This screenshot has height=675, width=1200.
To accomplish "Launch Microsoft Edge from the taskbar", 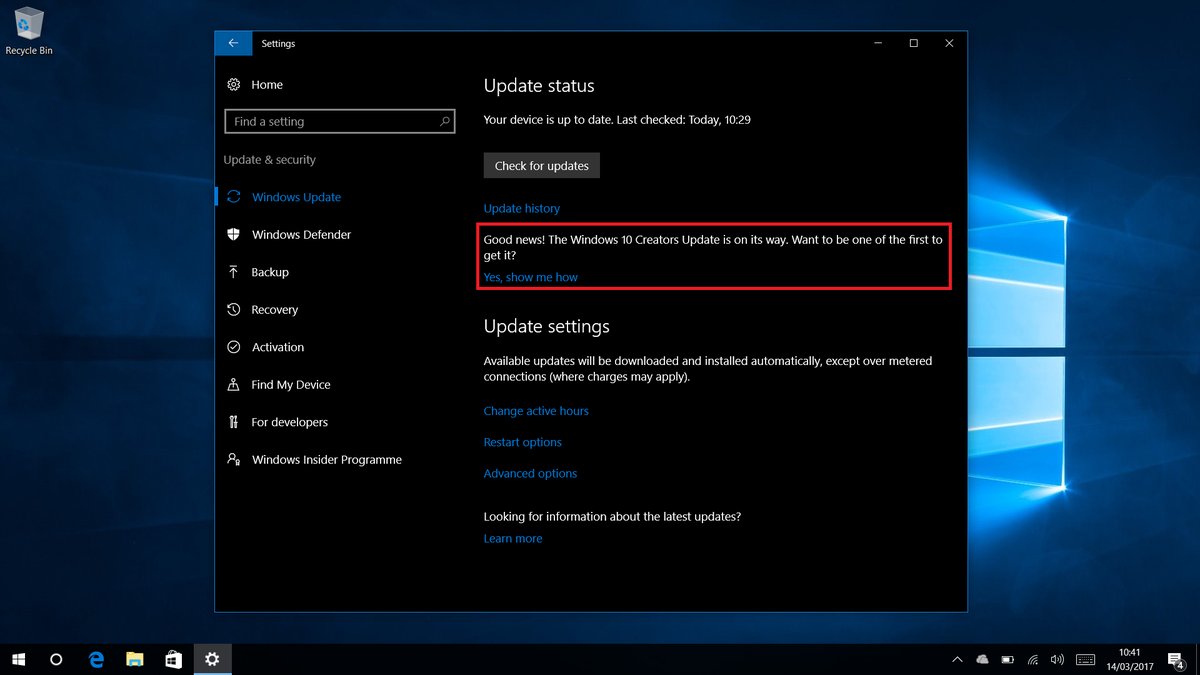I will (97, 659).
